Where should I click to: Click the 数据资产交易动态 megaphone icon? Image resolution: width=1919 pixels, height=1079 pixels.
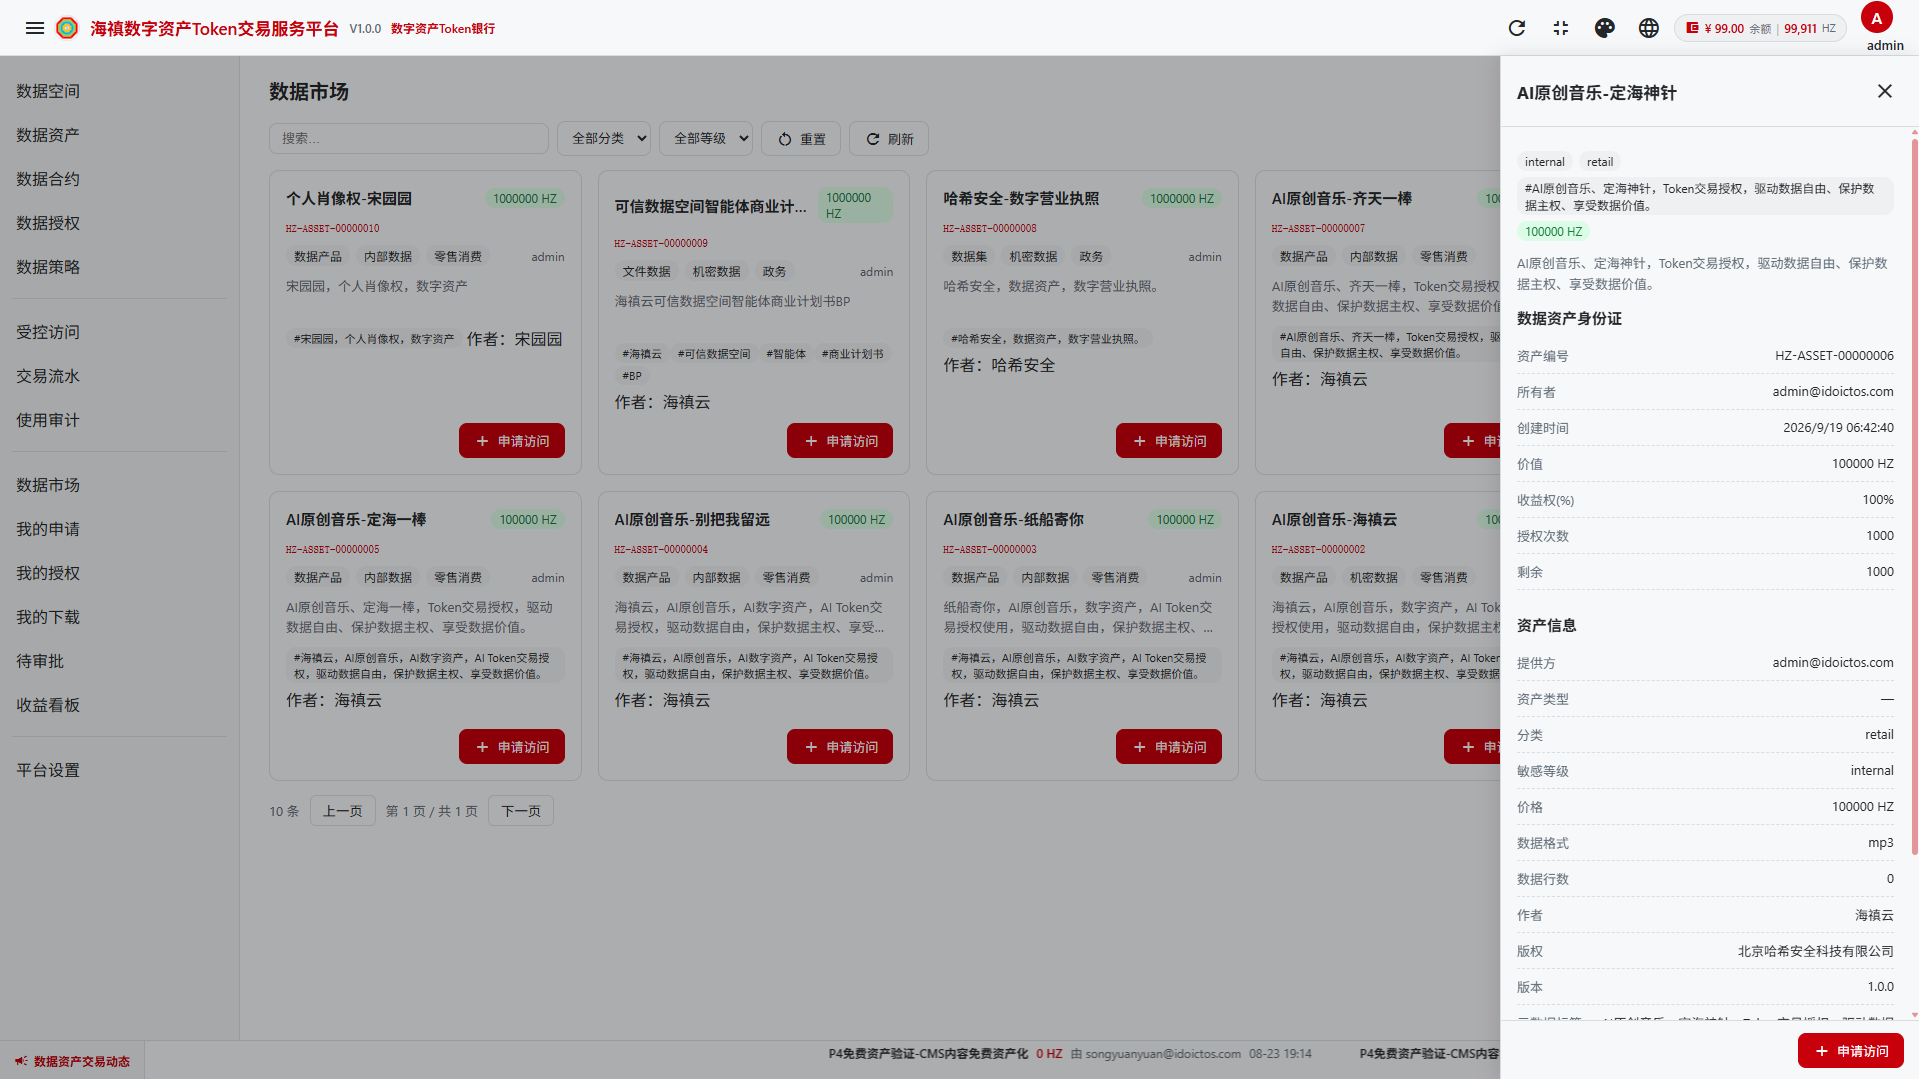(21, 1061)
